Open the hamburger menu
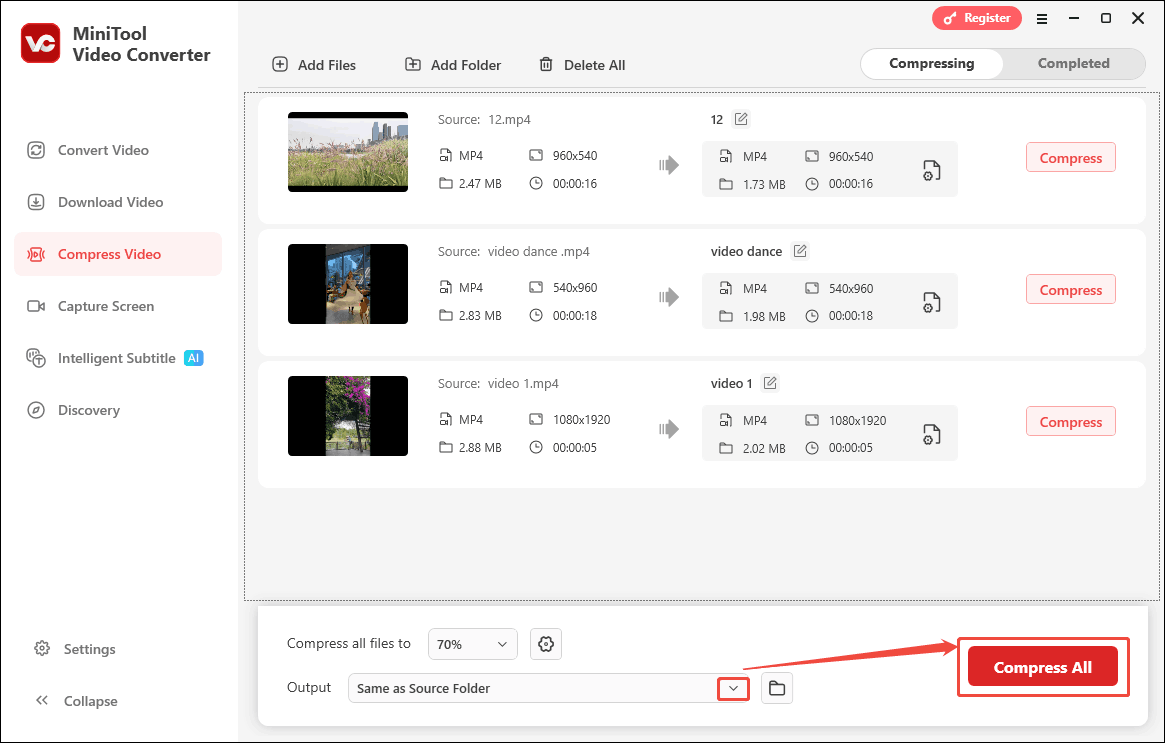 (1042, 18)
